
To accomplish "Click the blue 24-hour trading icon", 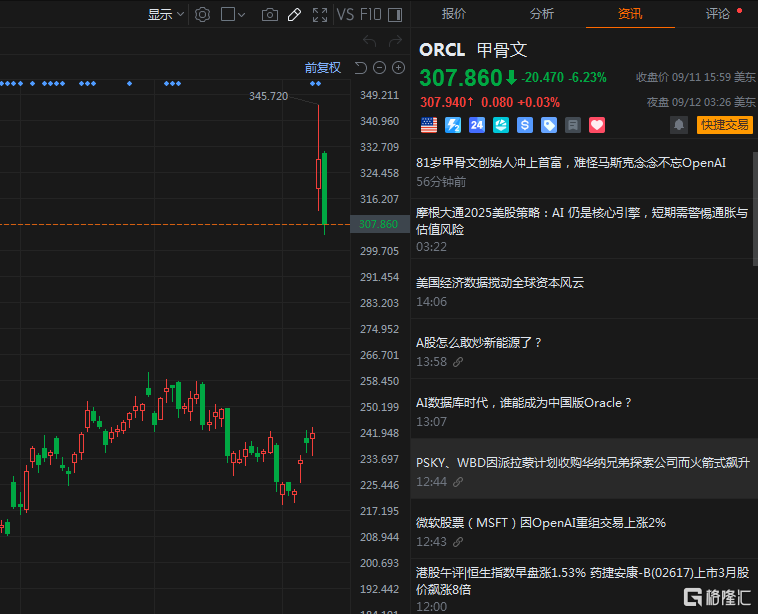I will pos(477,125).
